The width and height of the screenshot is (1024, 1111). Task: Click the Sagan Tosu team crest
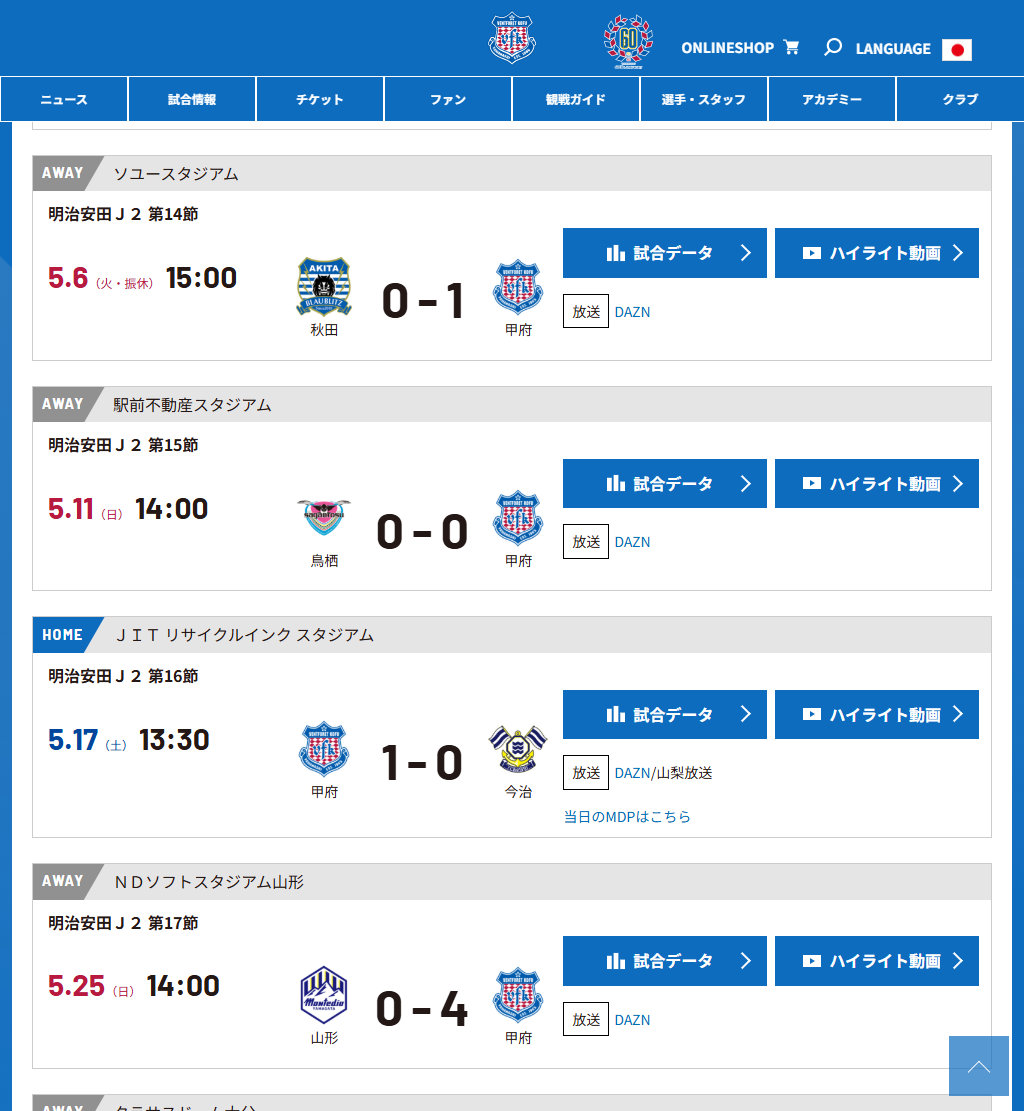(324, 518)
